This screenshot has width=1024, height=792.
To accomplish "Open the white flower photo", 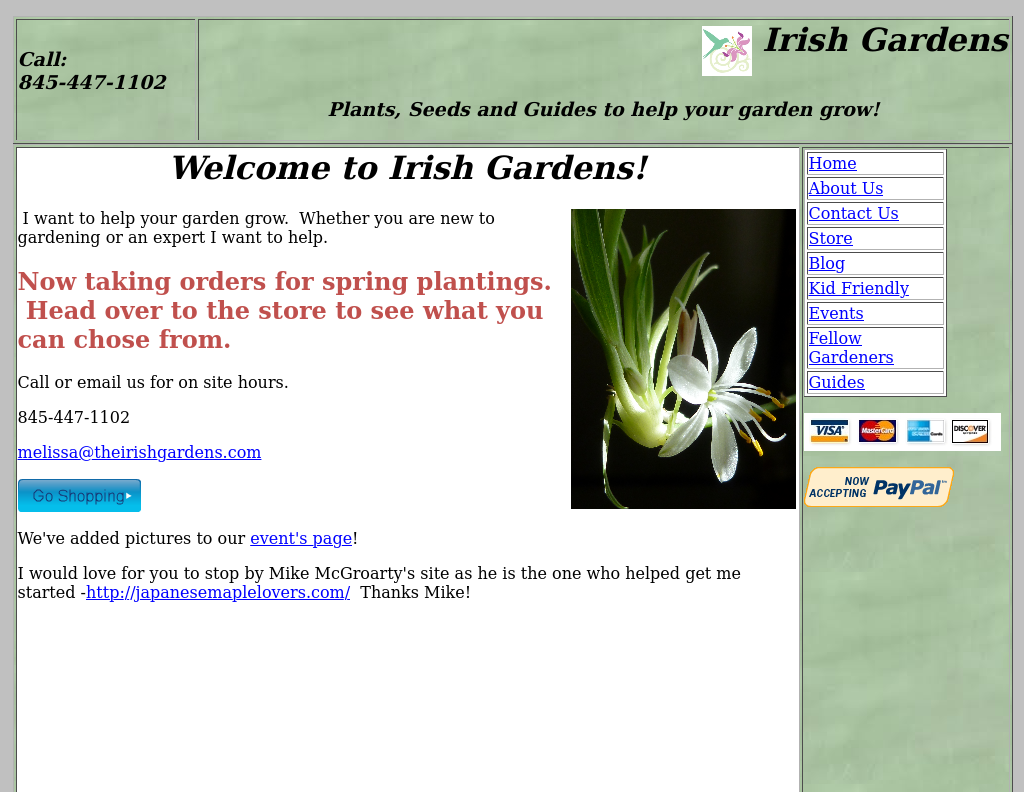I will [x=683, y=359].
